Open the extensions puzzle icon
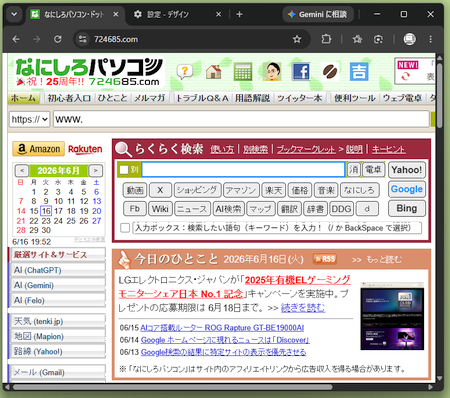 click(326, 39)
